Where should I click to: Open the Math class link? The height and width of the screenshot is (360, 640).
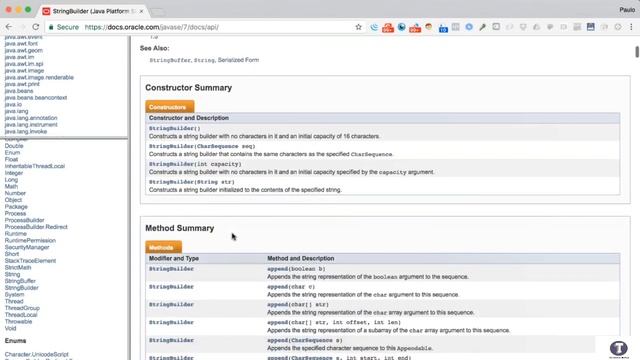coord(11,187)
